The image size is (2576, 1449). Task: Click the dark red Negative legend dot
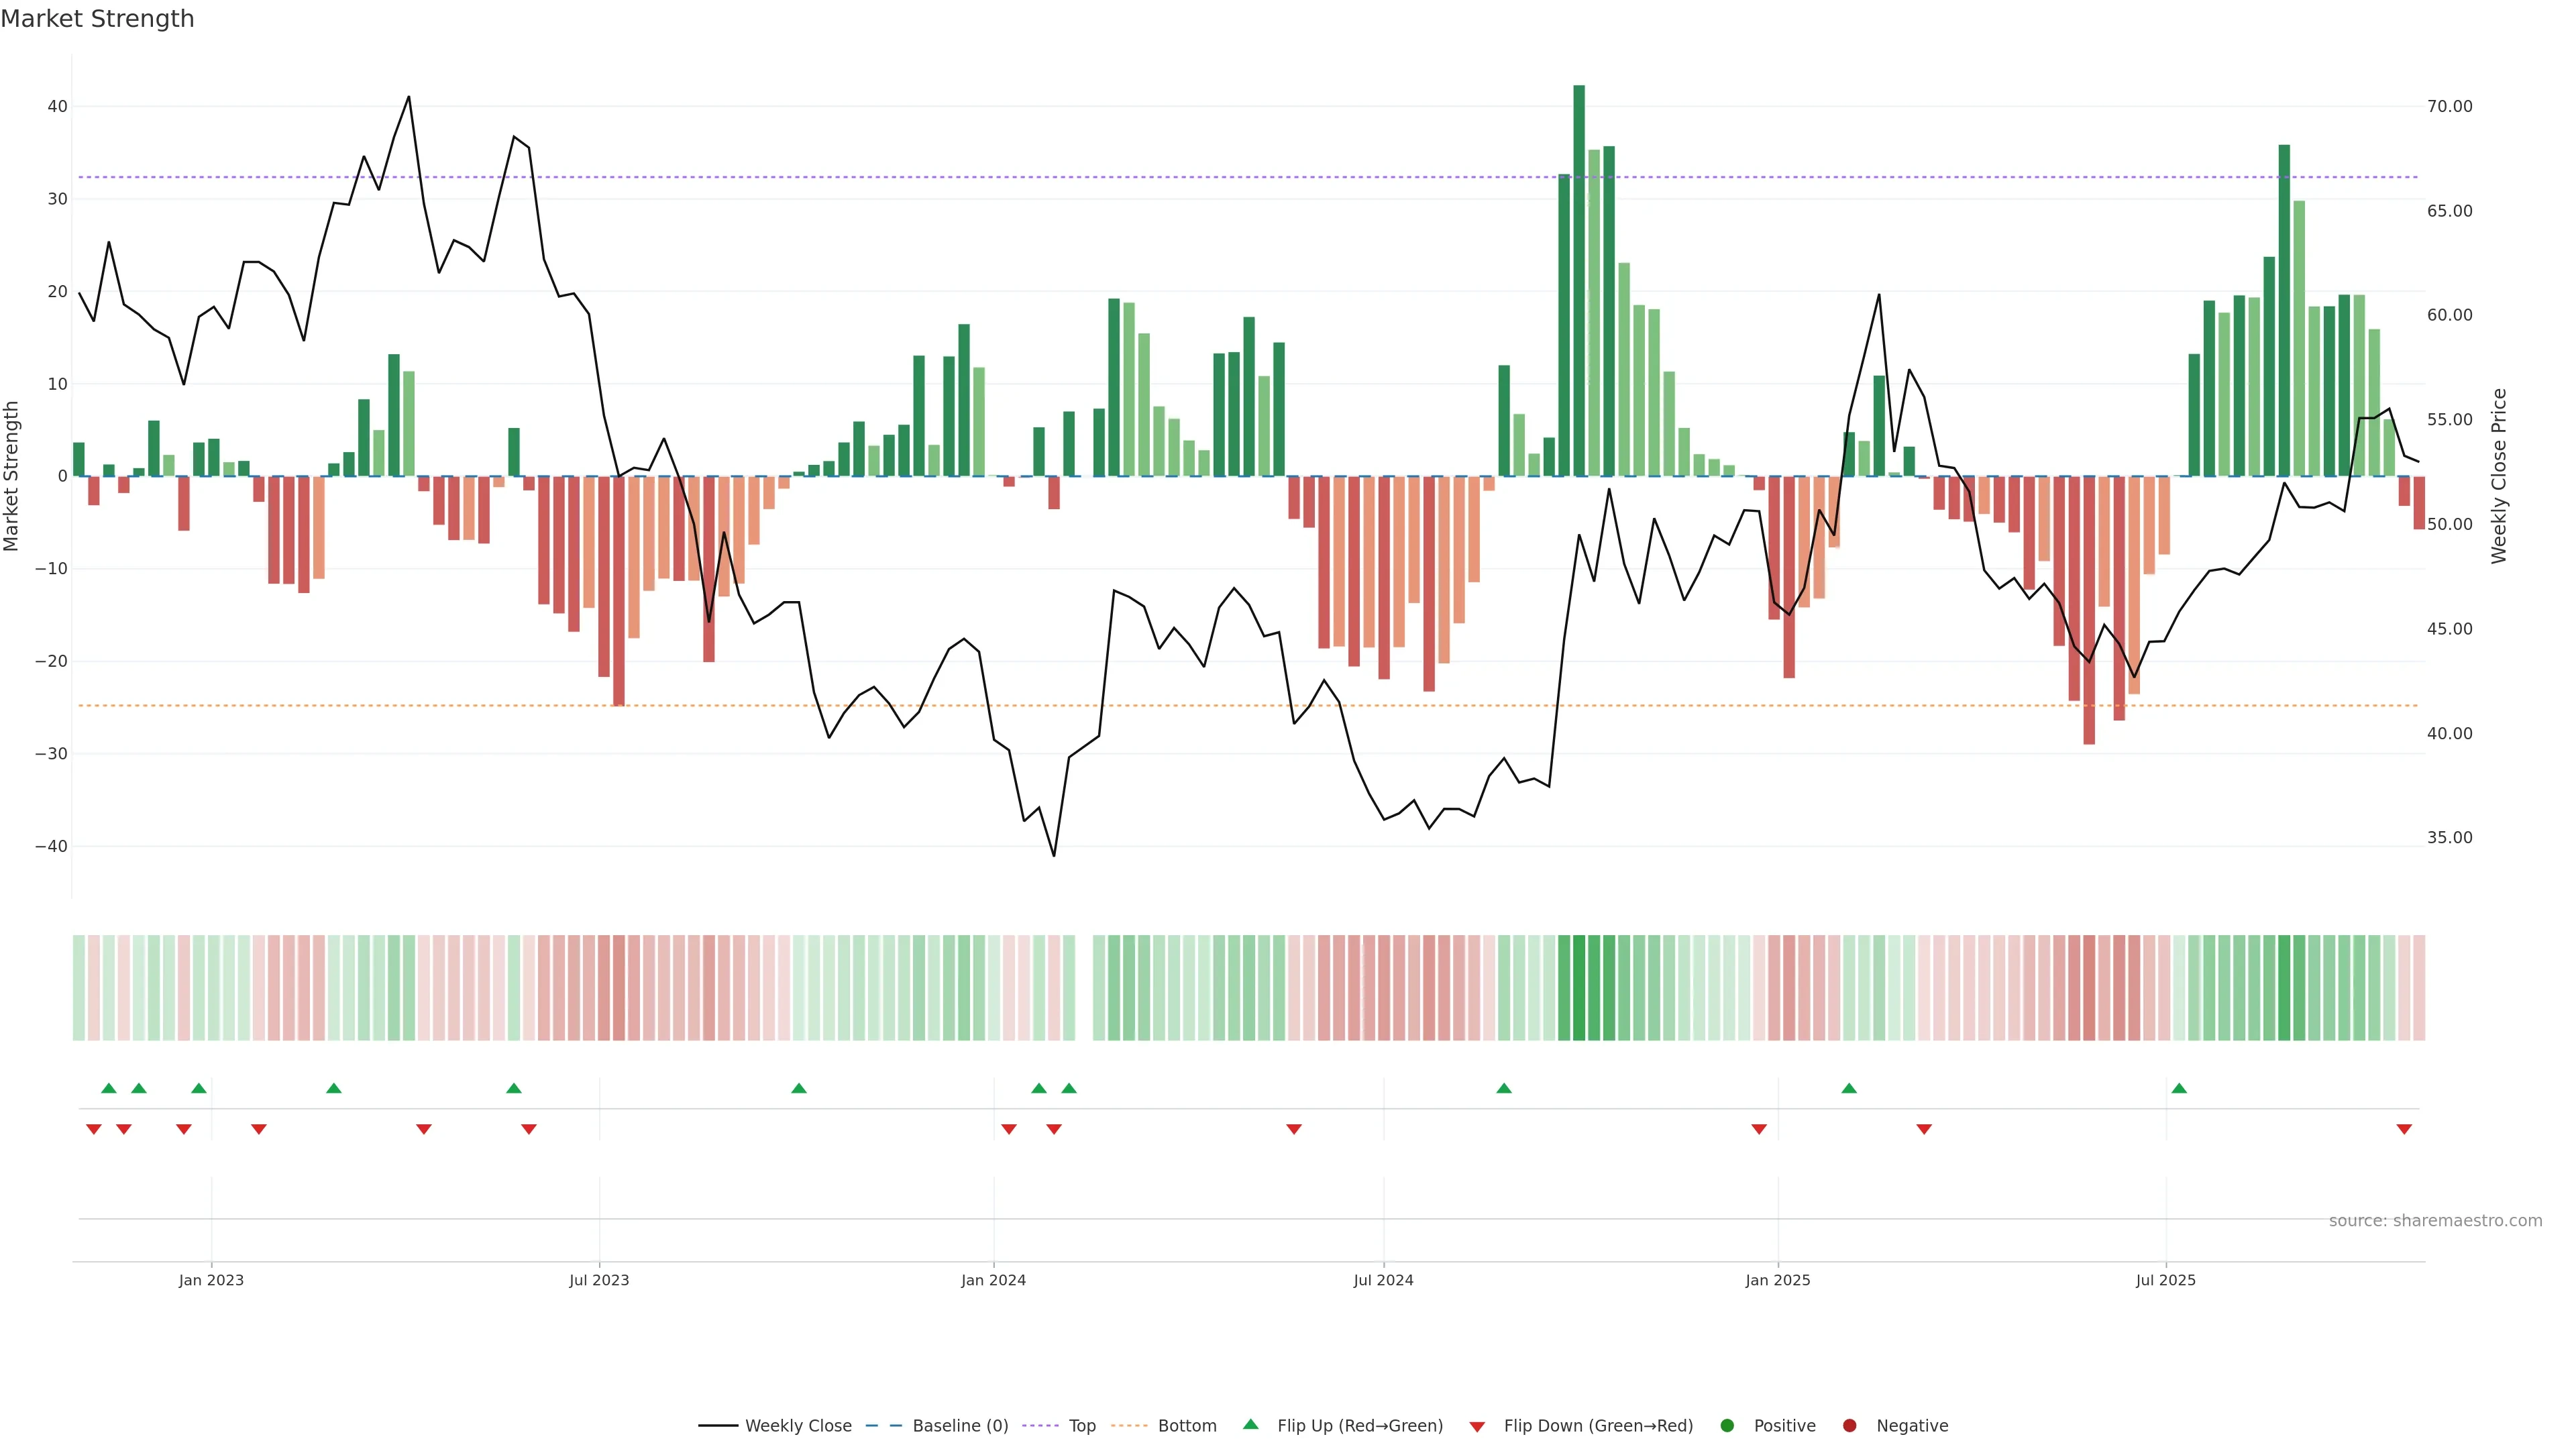pos(1849,1426)
